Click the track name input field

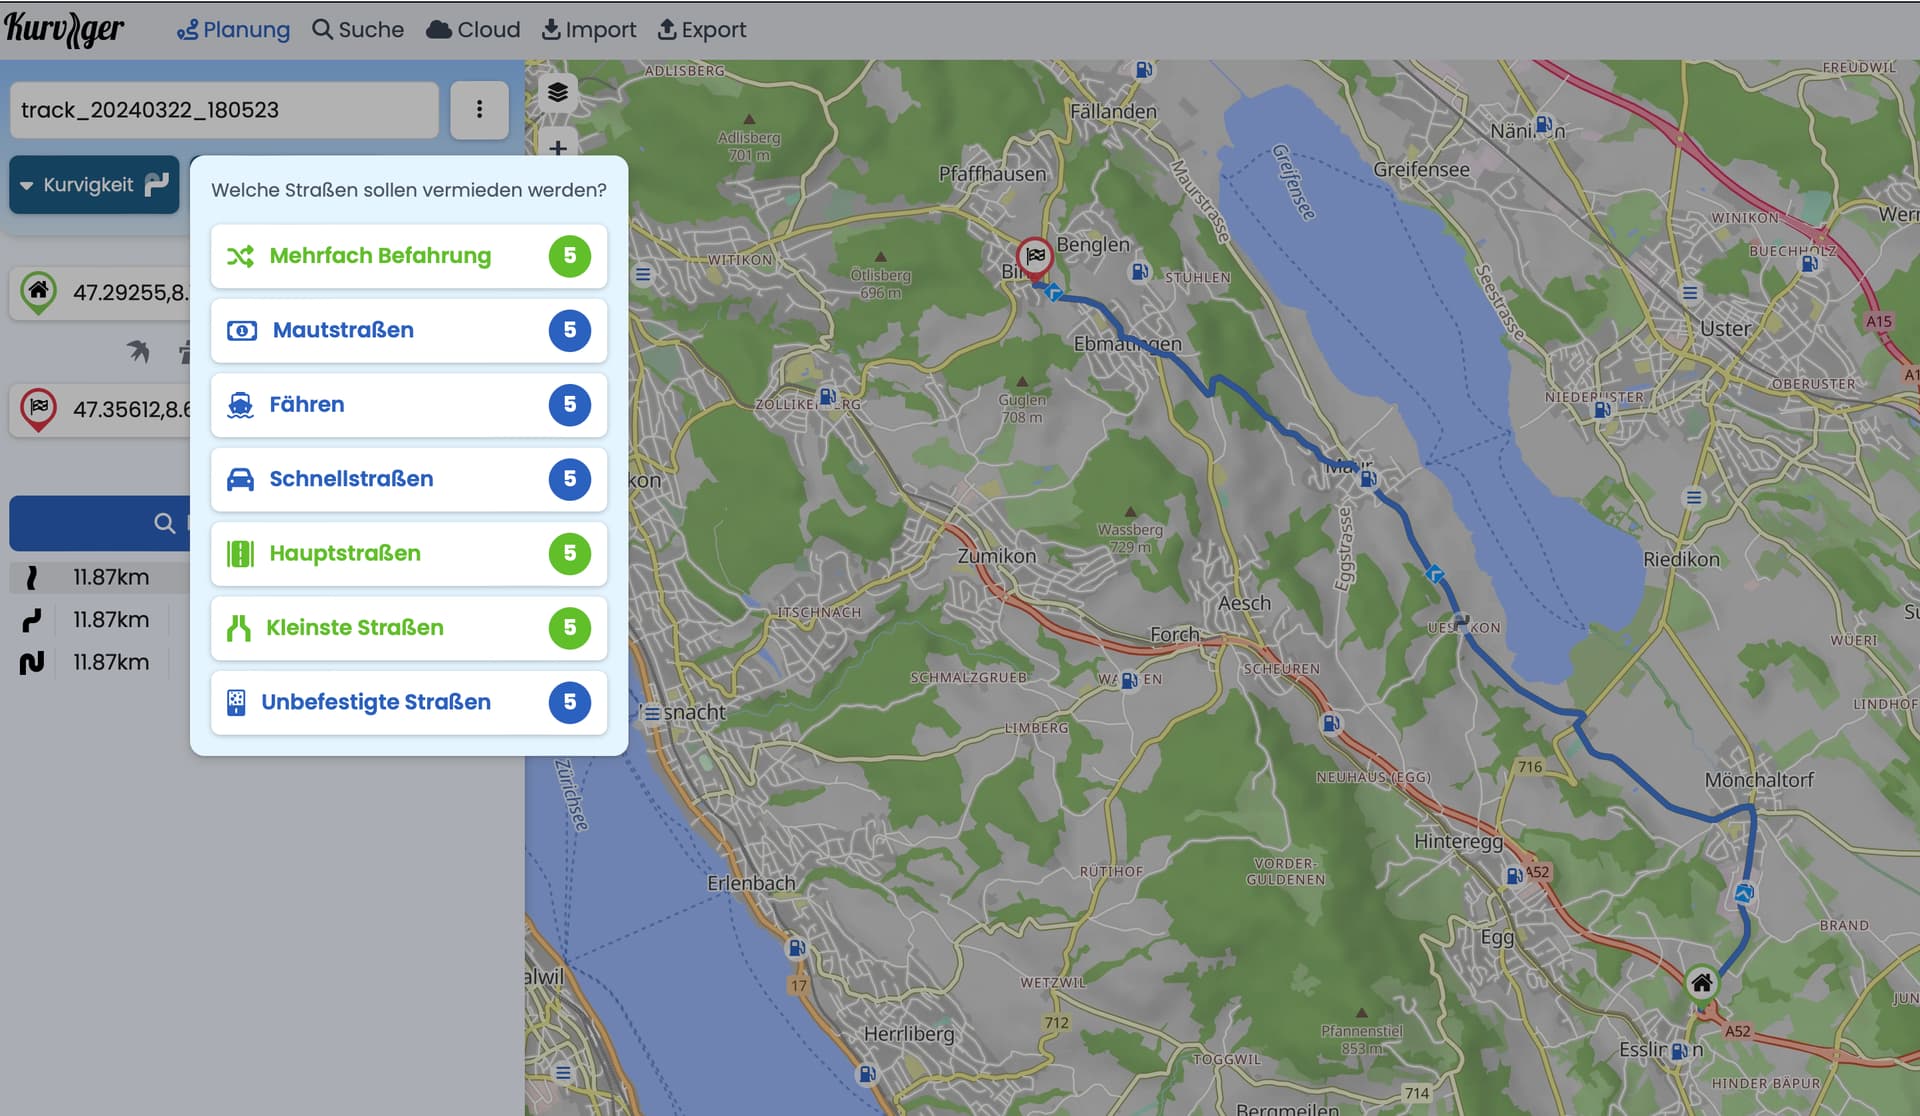(x=224, y=110)
